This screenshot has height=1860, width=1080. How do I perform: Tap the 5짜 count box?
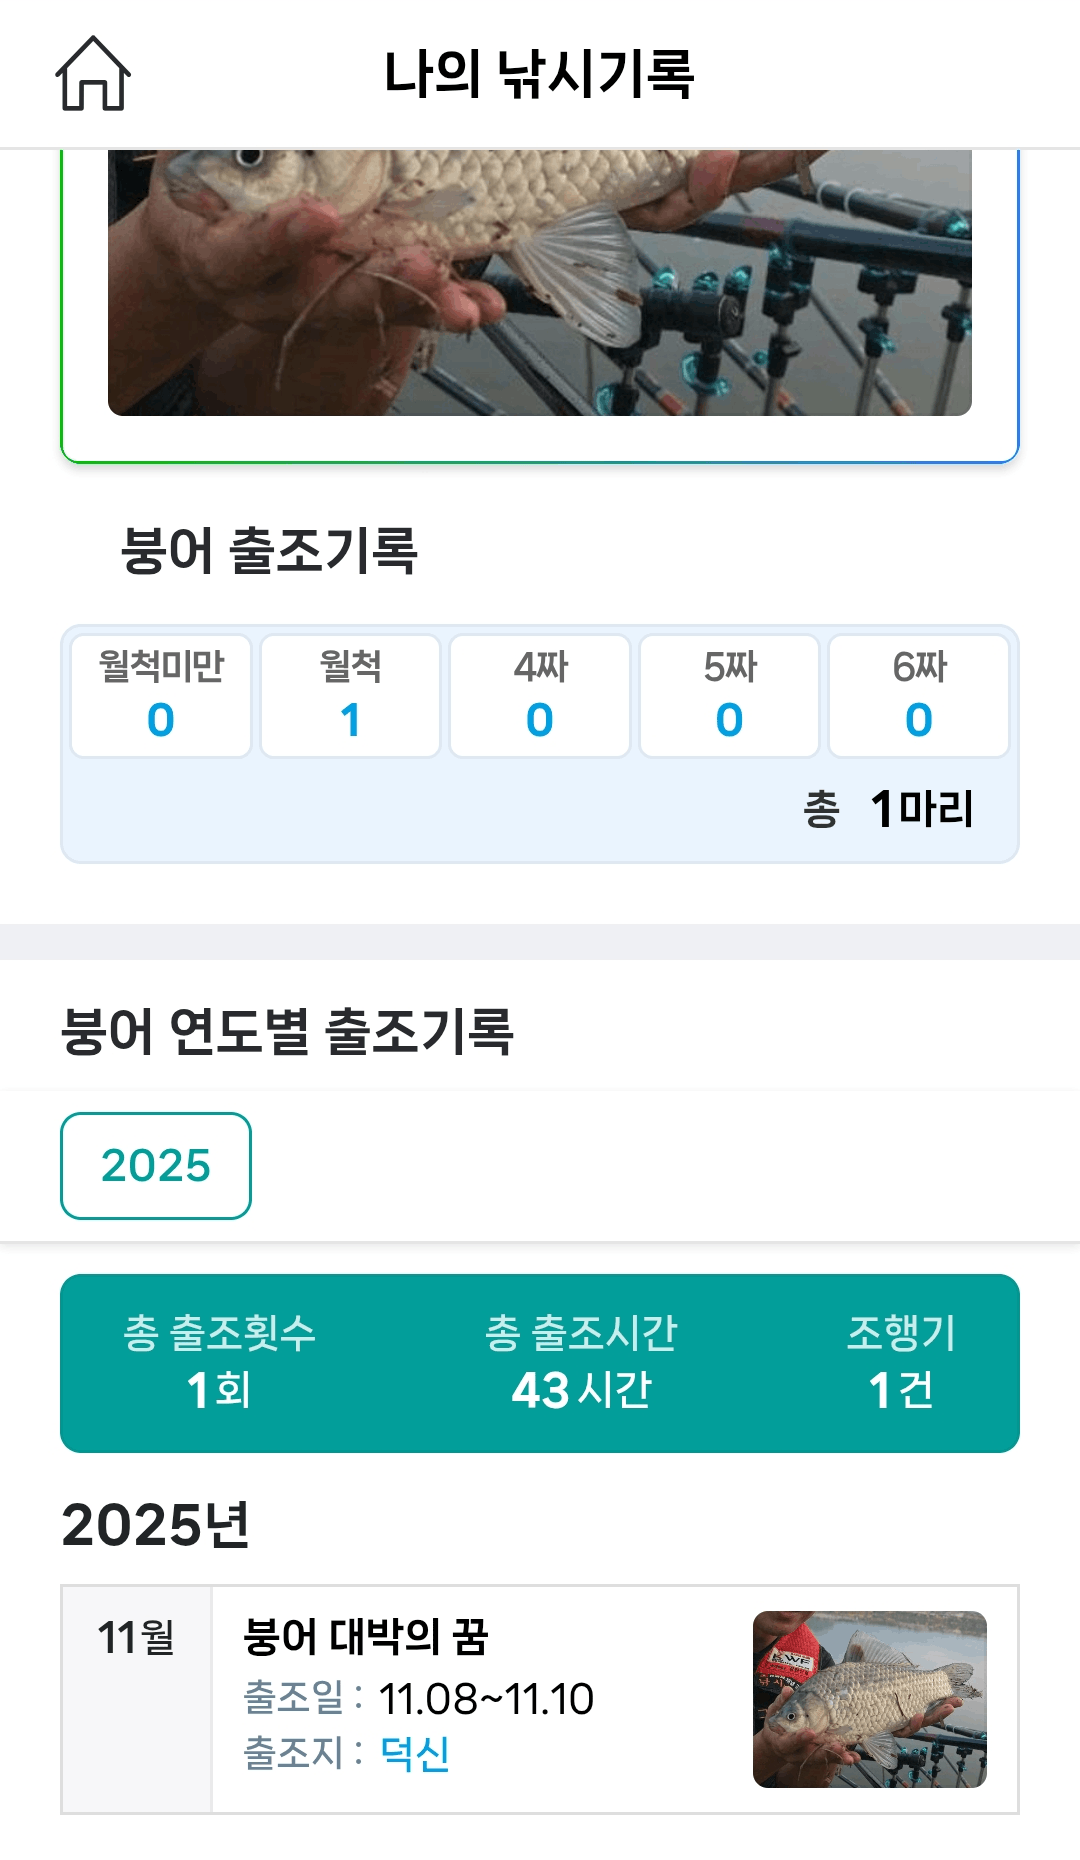(729, 696)
